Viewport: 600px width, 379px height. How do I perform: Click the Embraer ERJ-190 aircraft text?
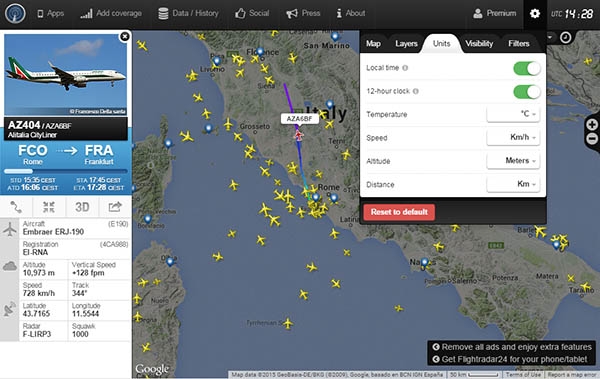(x=53, y=232)
